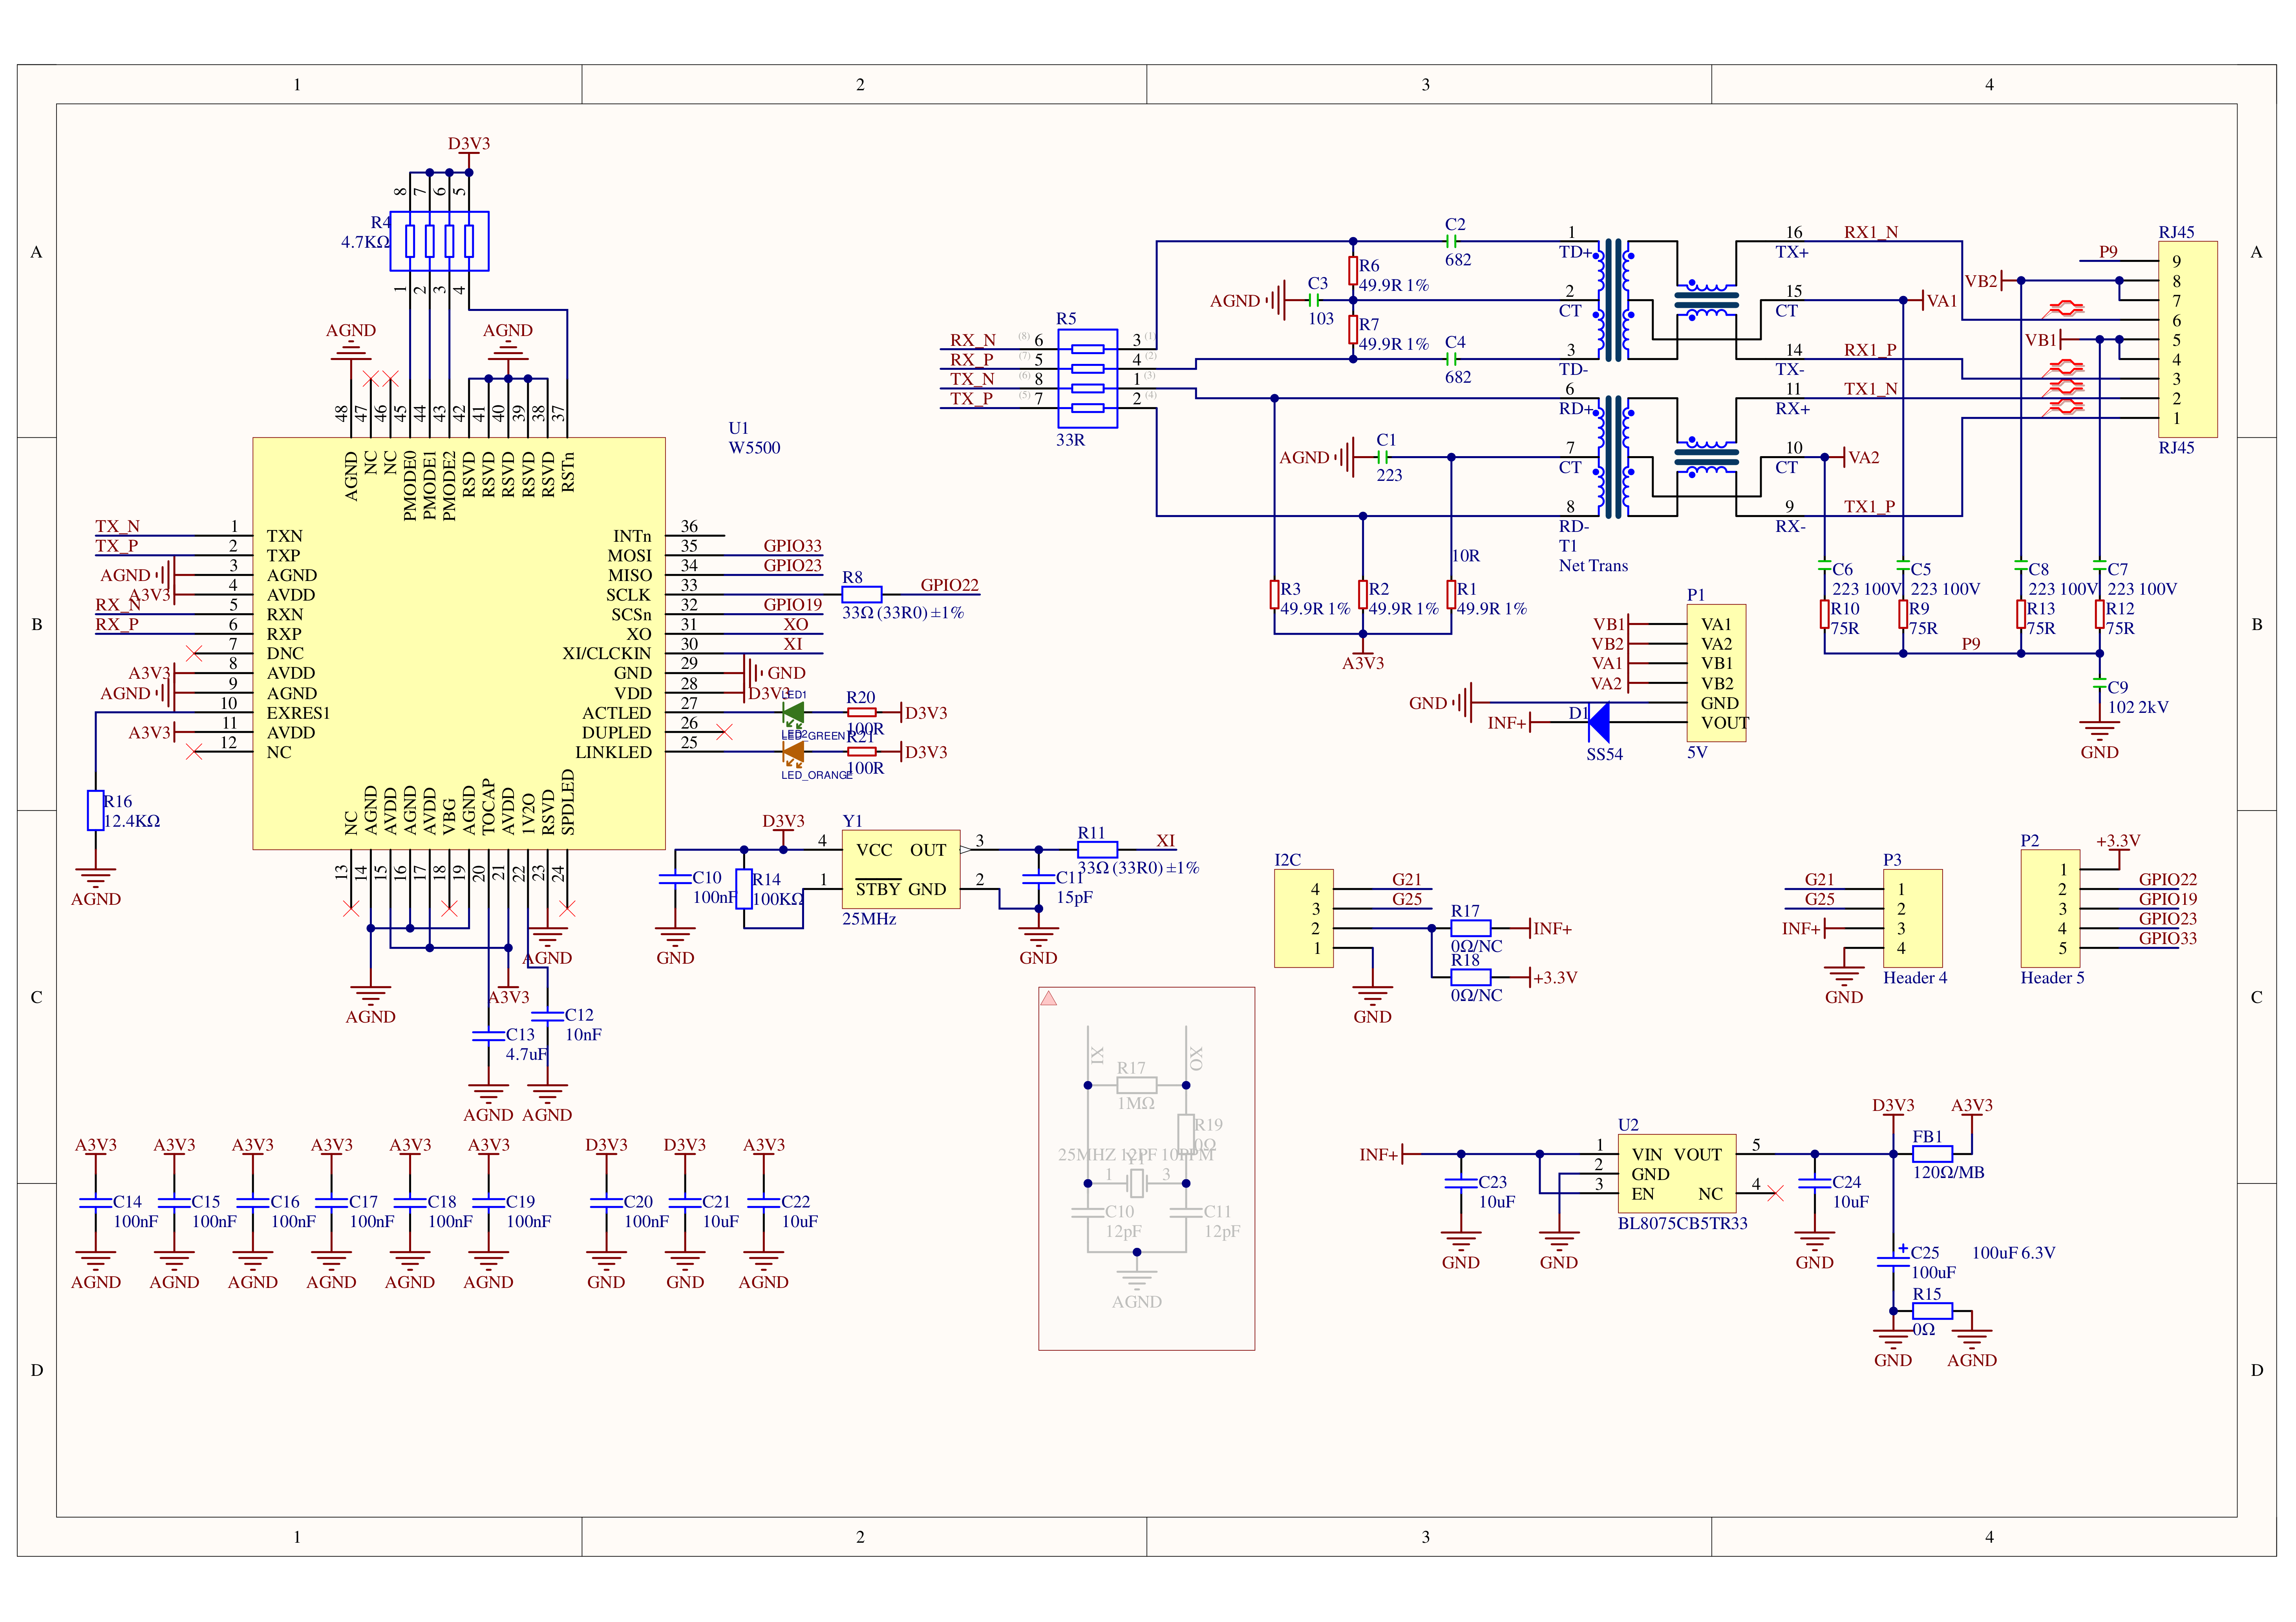Click the I2C four-pin header block

coord(1304,918)
